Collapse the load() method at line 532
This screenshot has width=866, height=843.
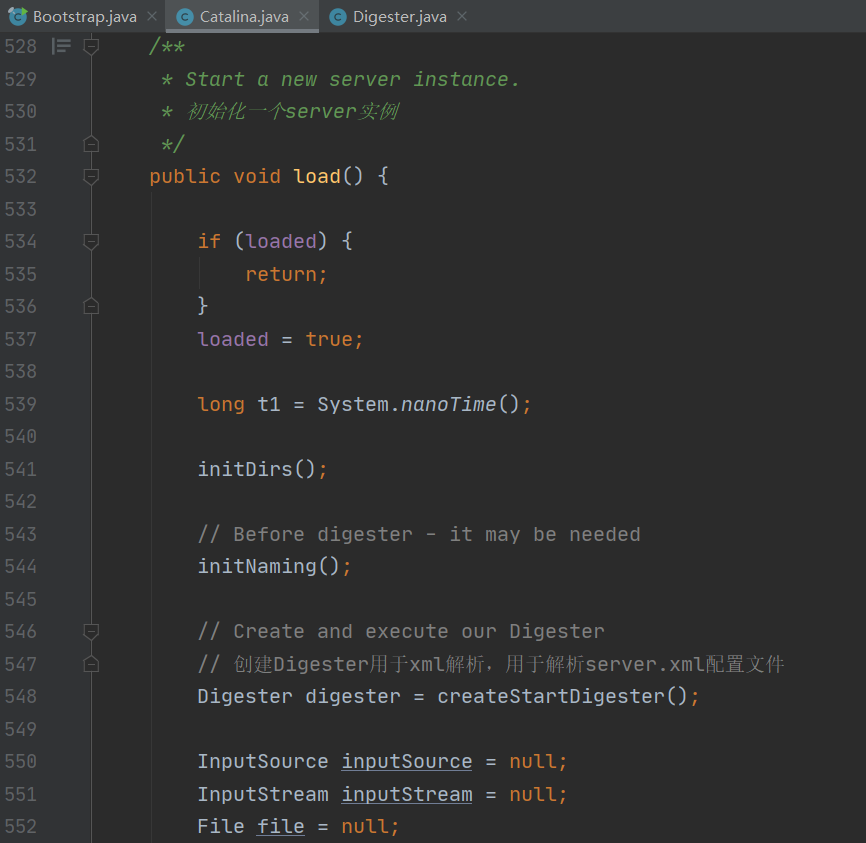point(91,177)
